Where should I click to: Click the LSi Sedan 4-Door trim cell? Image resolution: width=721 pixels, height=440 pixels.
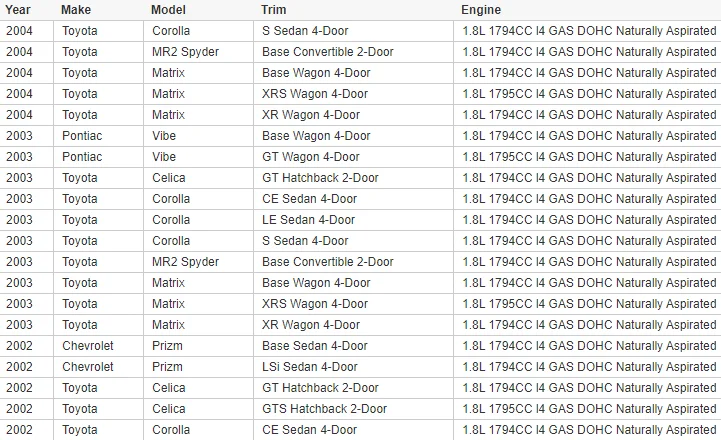tap(309, 367)
